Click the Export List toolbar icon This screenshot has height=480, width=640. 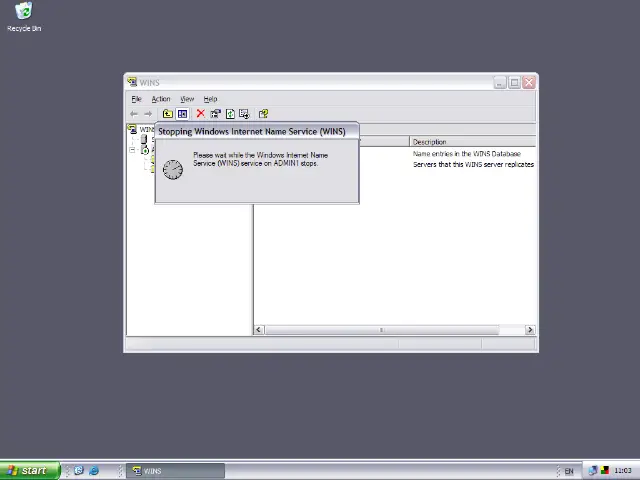(x=243, y=114)
